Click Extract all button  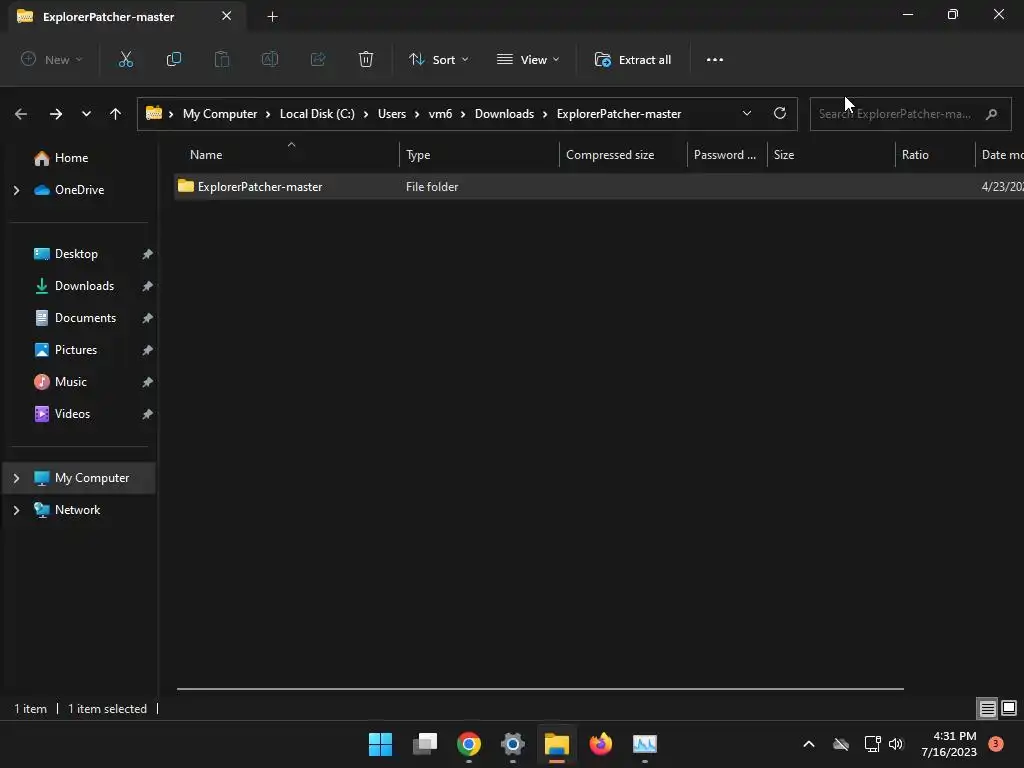(632, 59)
